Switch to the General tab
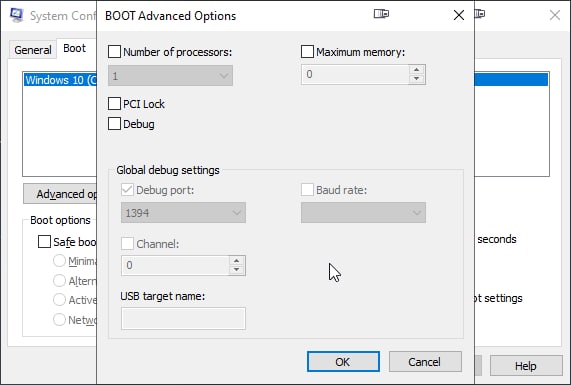 (x=33, y=50)
